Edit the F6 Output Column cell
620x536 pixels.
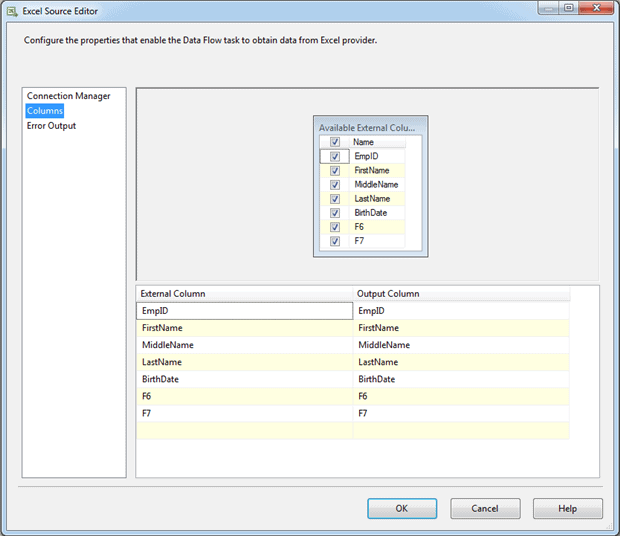461,396
